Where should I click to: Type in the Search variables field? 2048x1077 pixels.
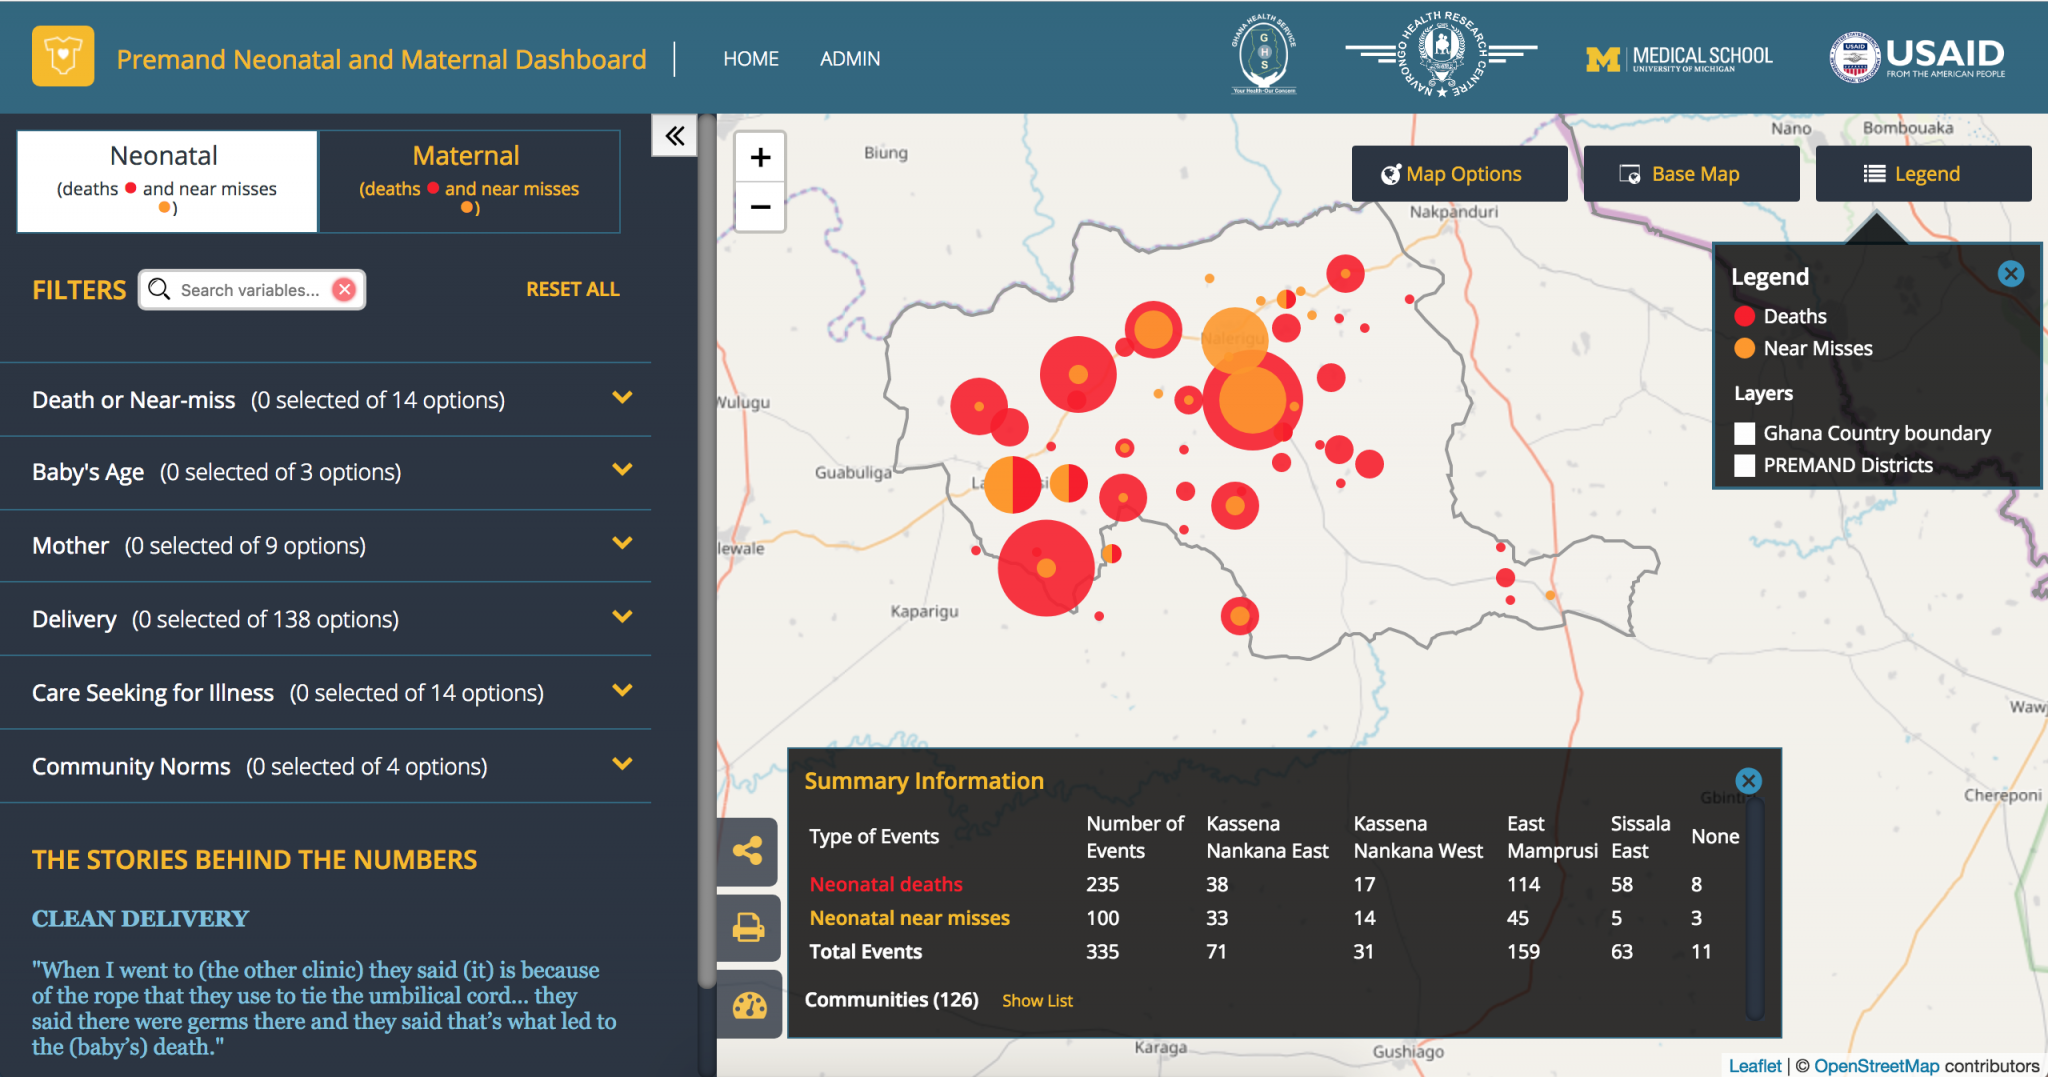250,290
